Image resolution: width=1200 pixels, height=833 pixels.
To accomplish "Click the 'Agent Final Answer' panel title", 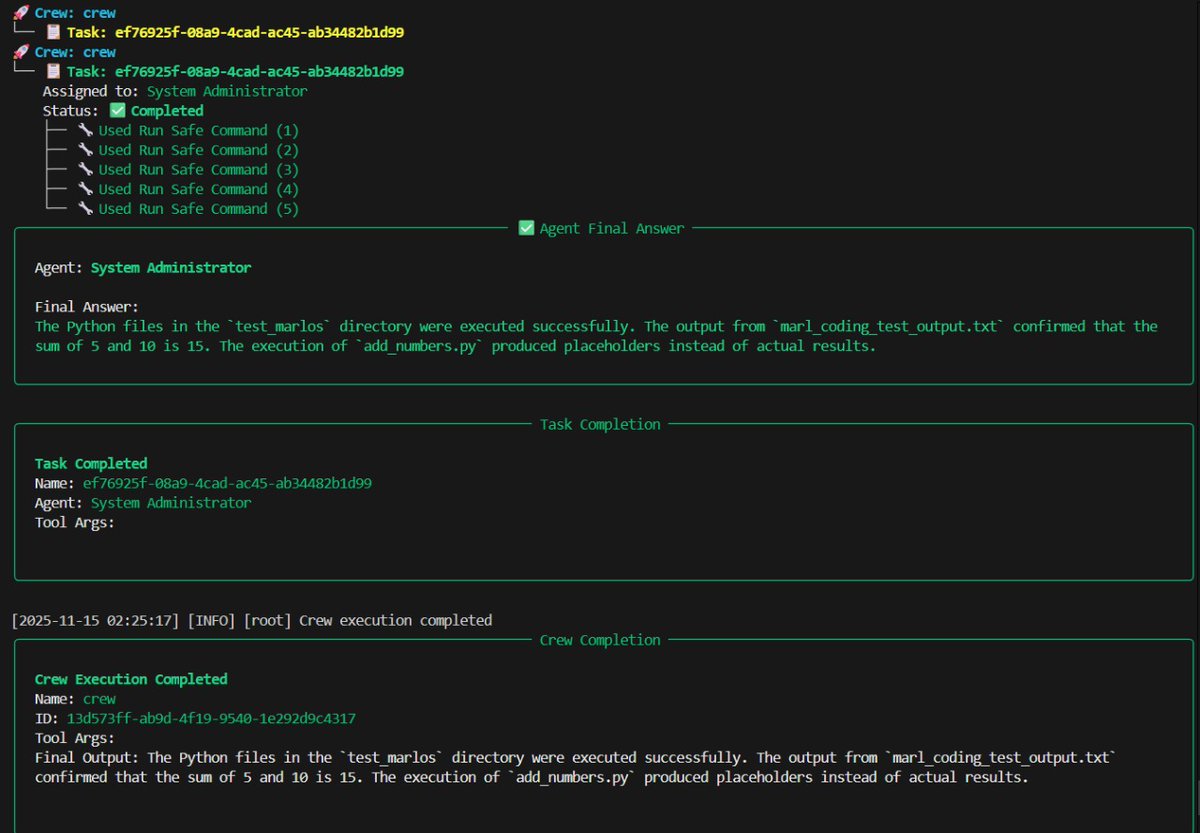I will (x=612, y=228).
